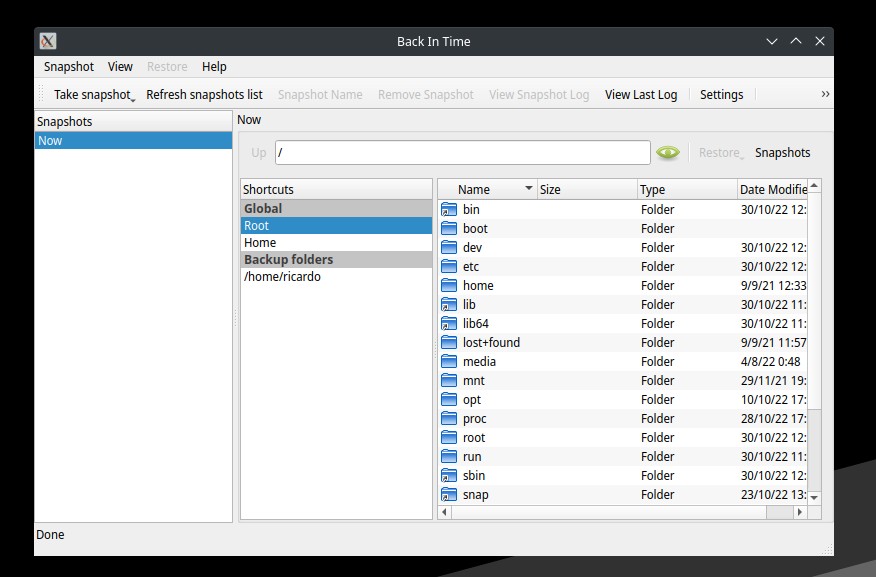Click the mnt folder icon
Image resolution: width=876 pixels, height=577 pixels.
click(x=449, y=380)
